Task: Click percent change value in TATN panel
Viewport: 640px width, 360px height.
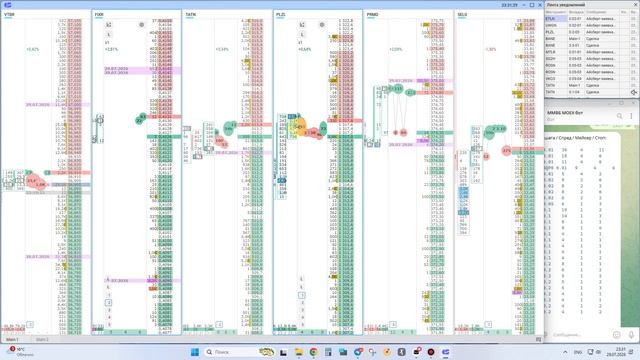Action: pyautogui.click(x=222, y=49)
